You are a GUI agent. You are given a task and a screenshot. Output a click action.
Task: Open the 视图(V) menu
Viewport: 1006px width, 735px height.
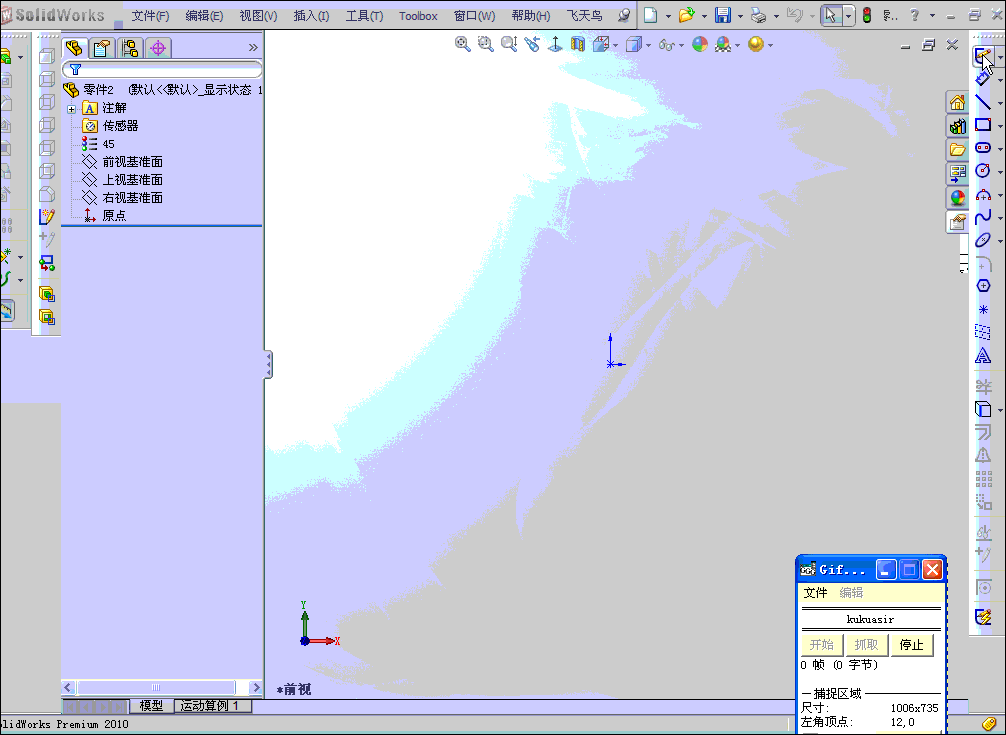click(259, 15)
